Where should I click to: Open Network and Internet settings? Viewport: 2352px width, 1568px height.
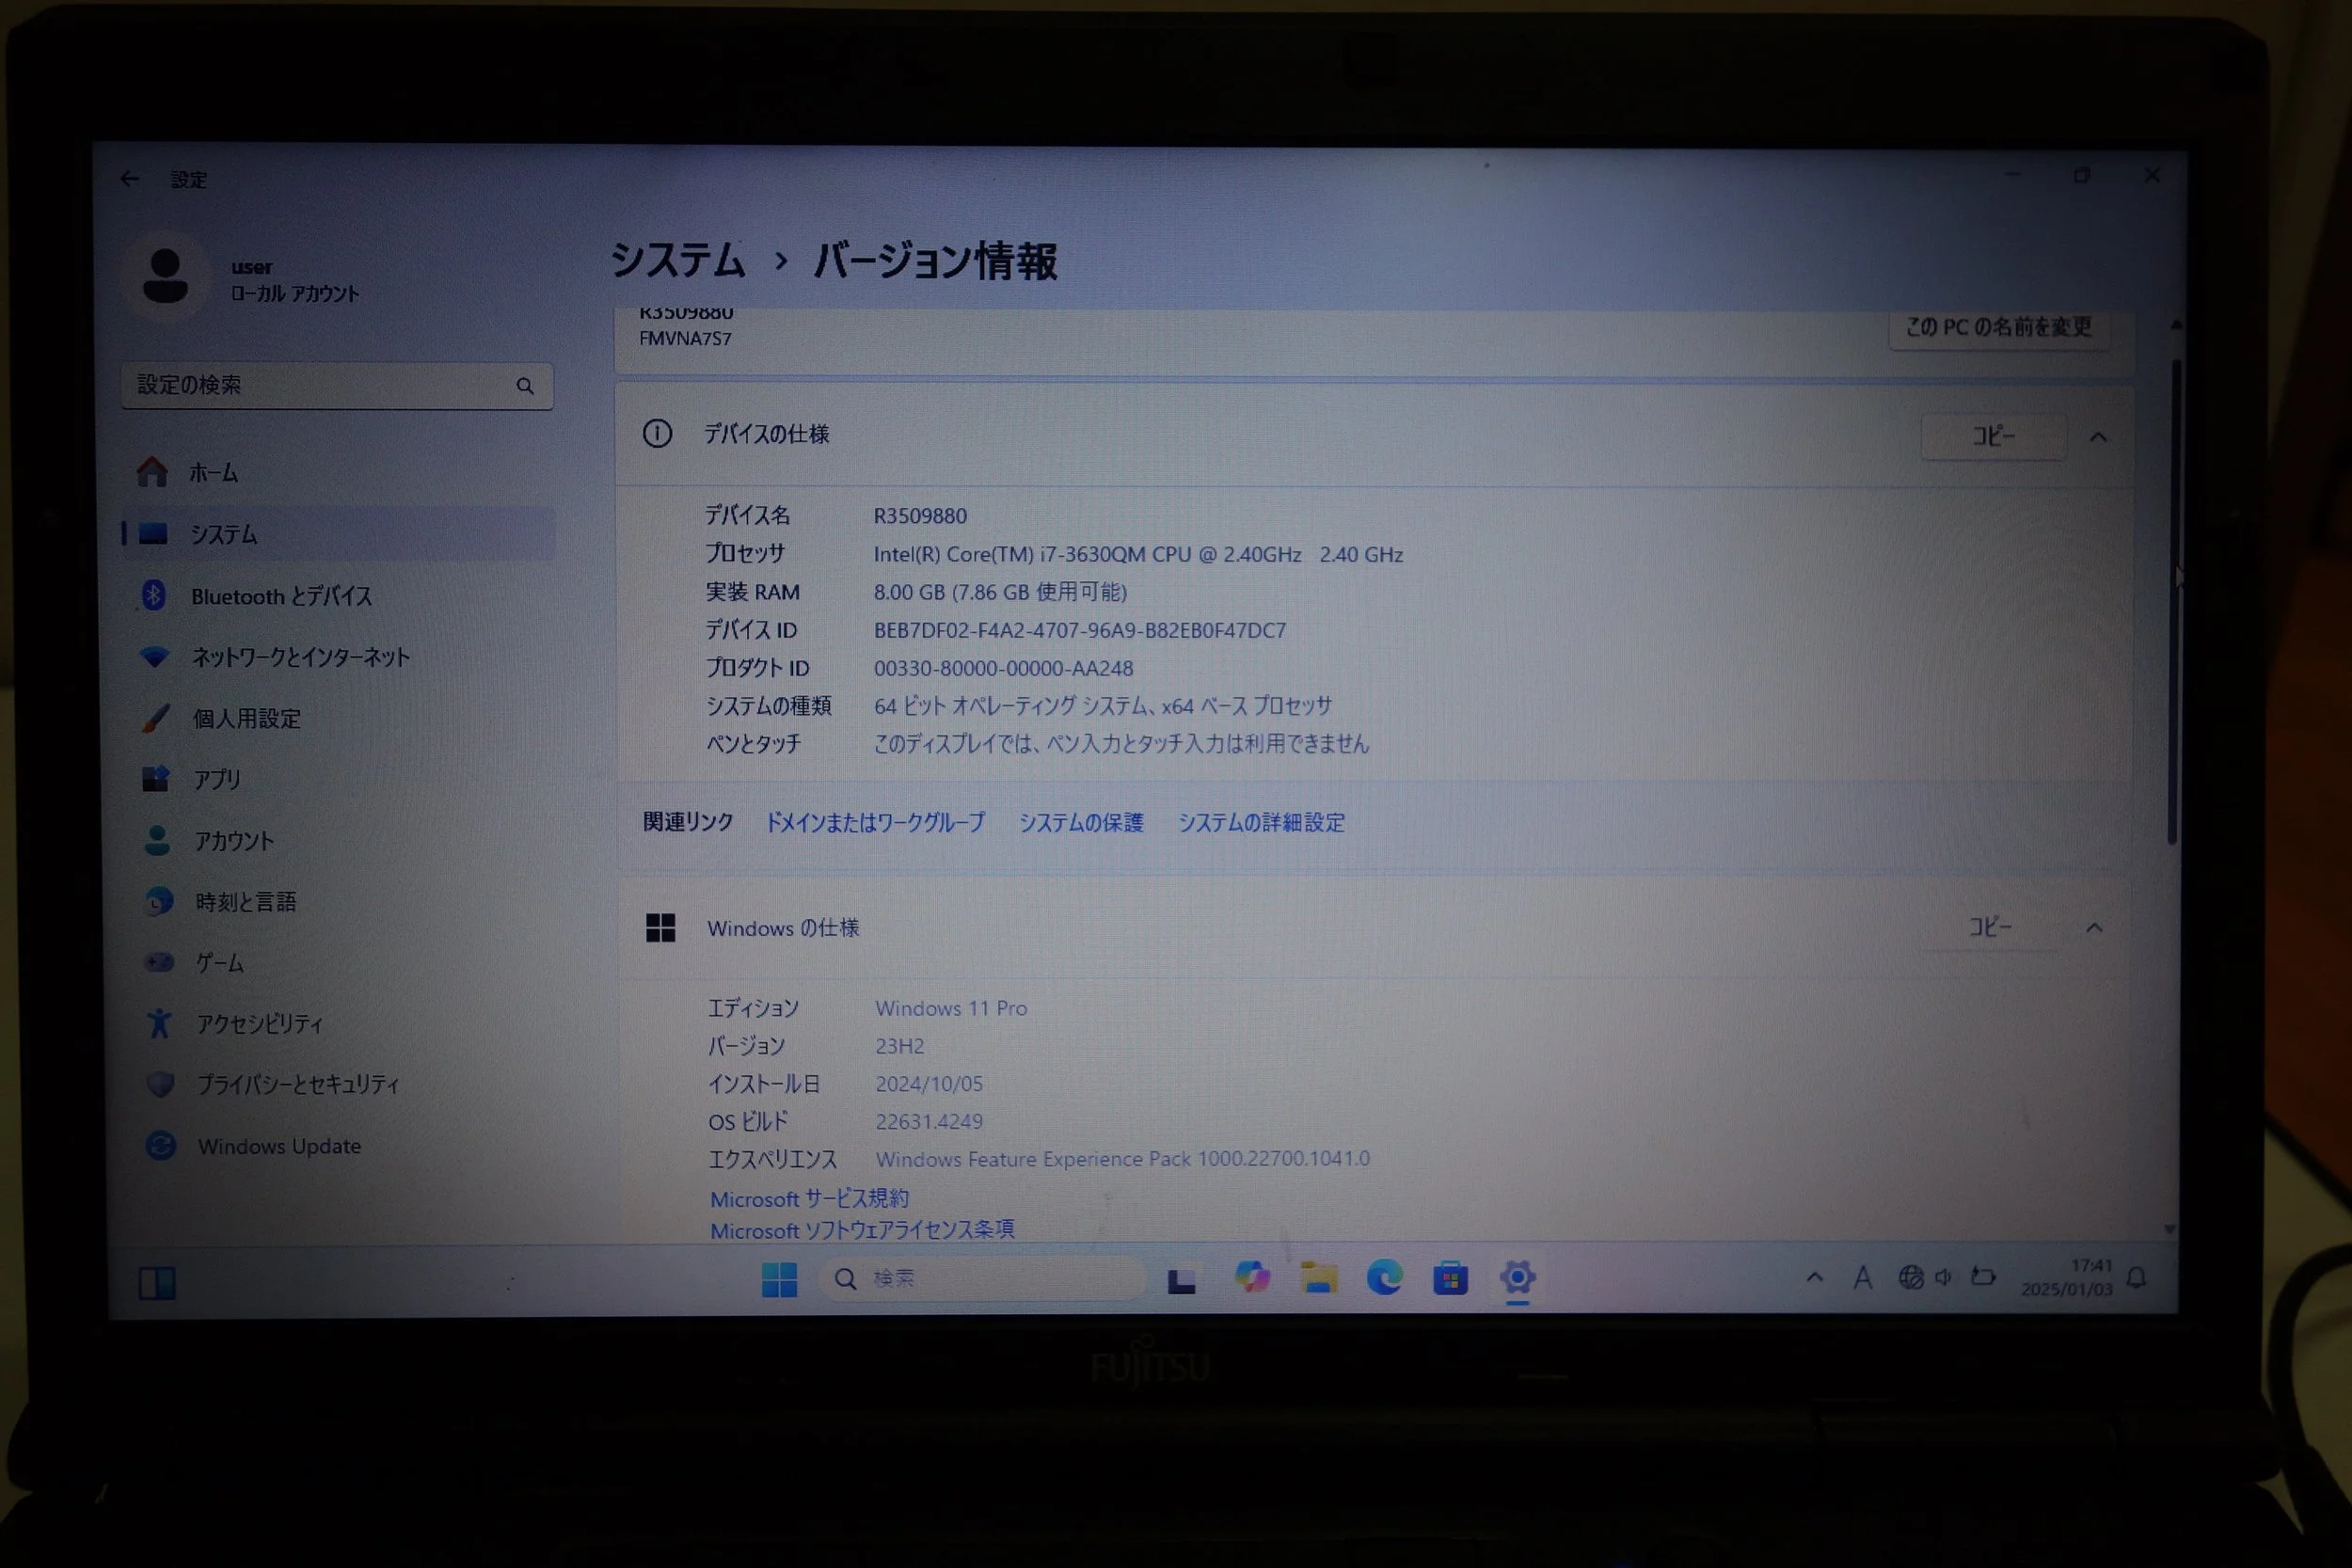300,657
